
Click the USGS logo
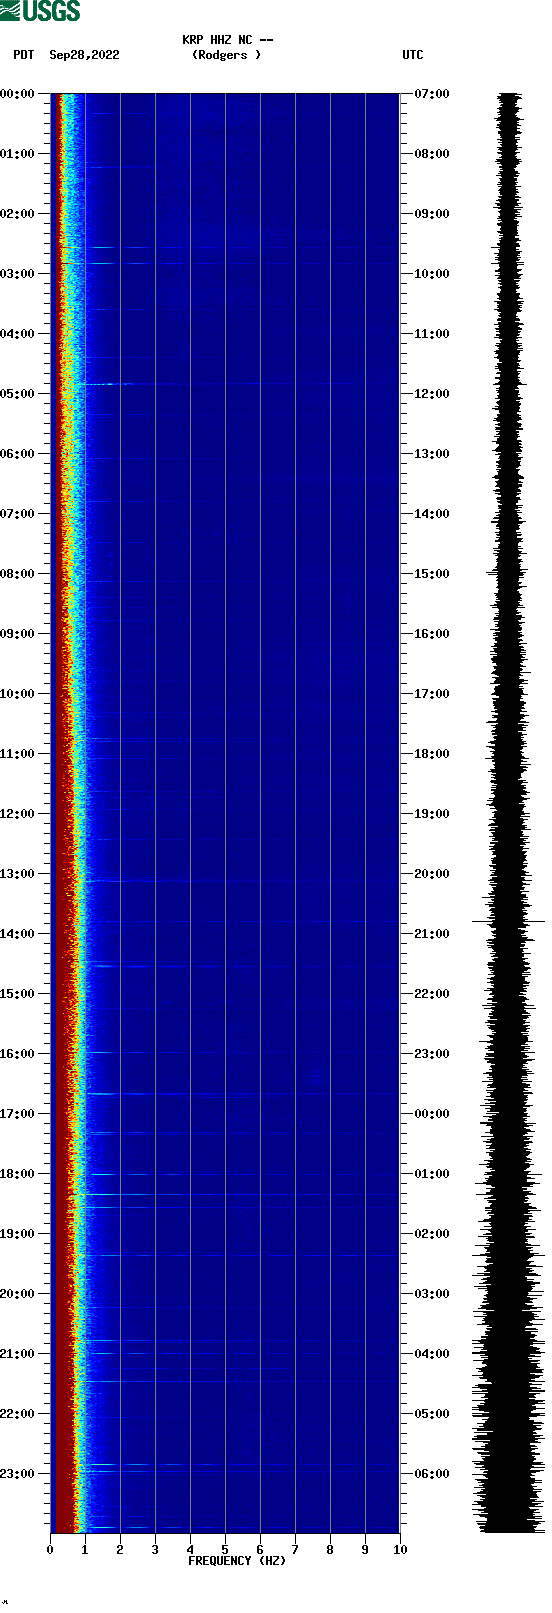[x=40, y=11]
